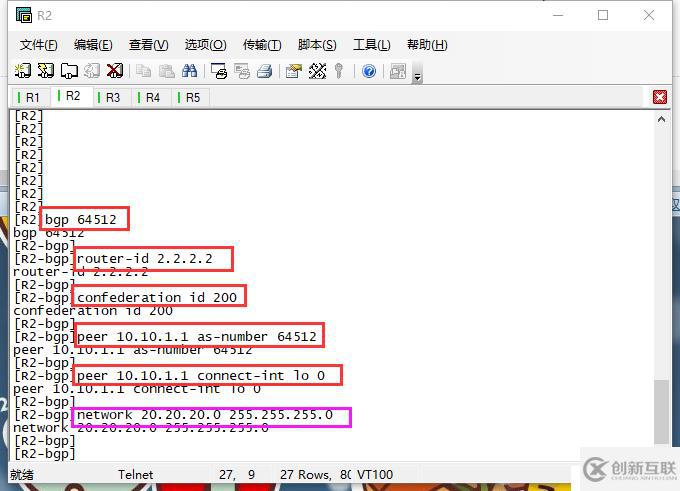Click 'confederation id 200' command text
This screenshot has width=680, height=491.
[x=157, y=298]
